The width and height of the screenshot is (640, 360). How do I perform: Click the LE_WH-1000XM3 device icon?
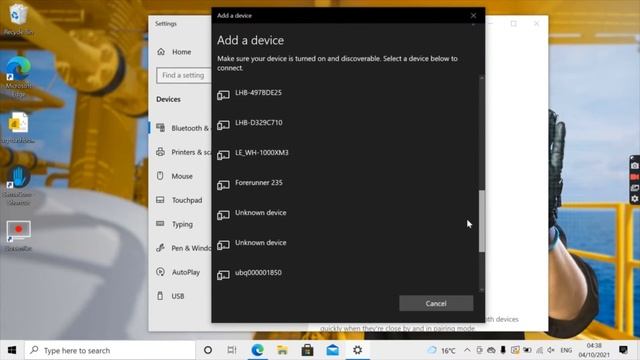pyautogui.click(x=223, y=155)
